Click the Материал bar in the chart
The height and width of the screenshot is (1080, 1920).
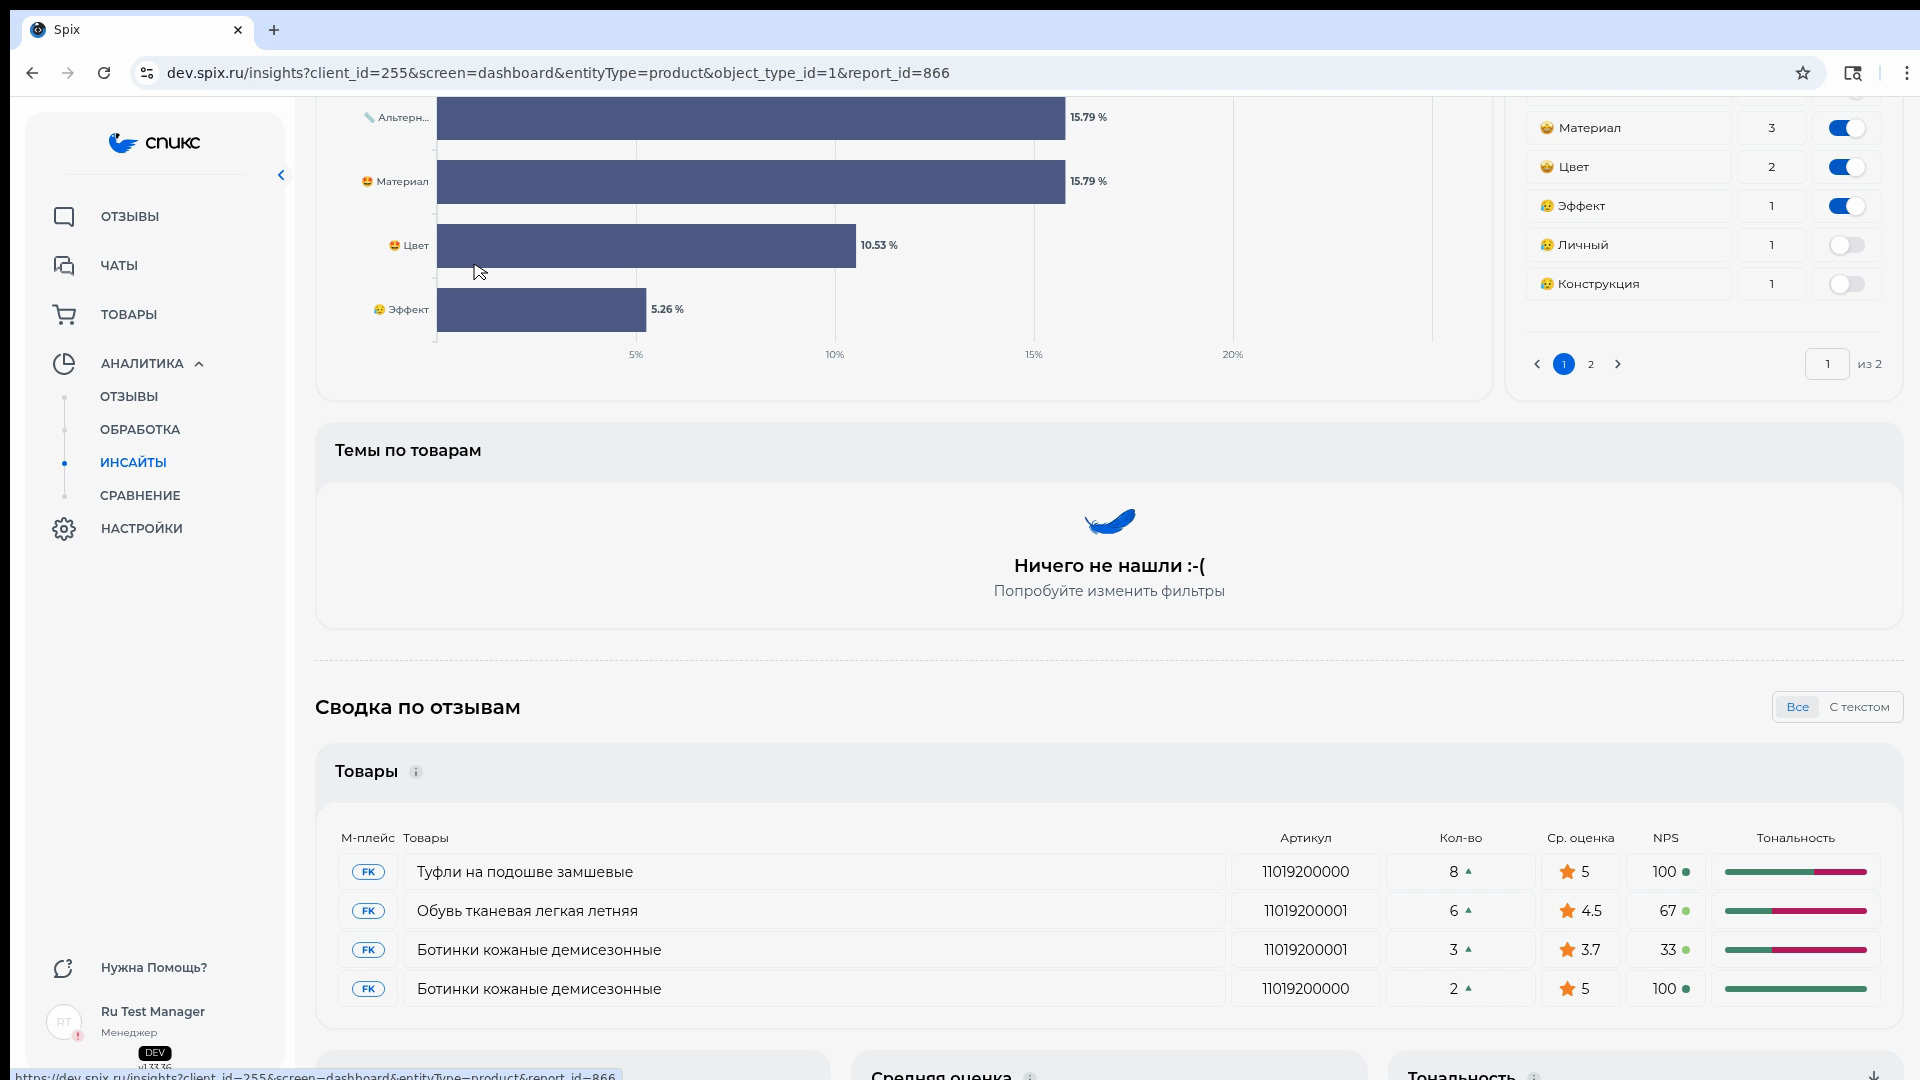pyautogui.click(x=751, y=182)
